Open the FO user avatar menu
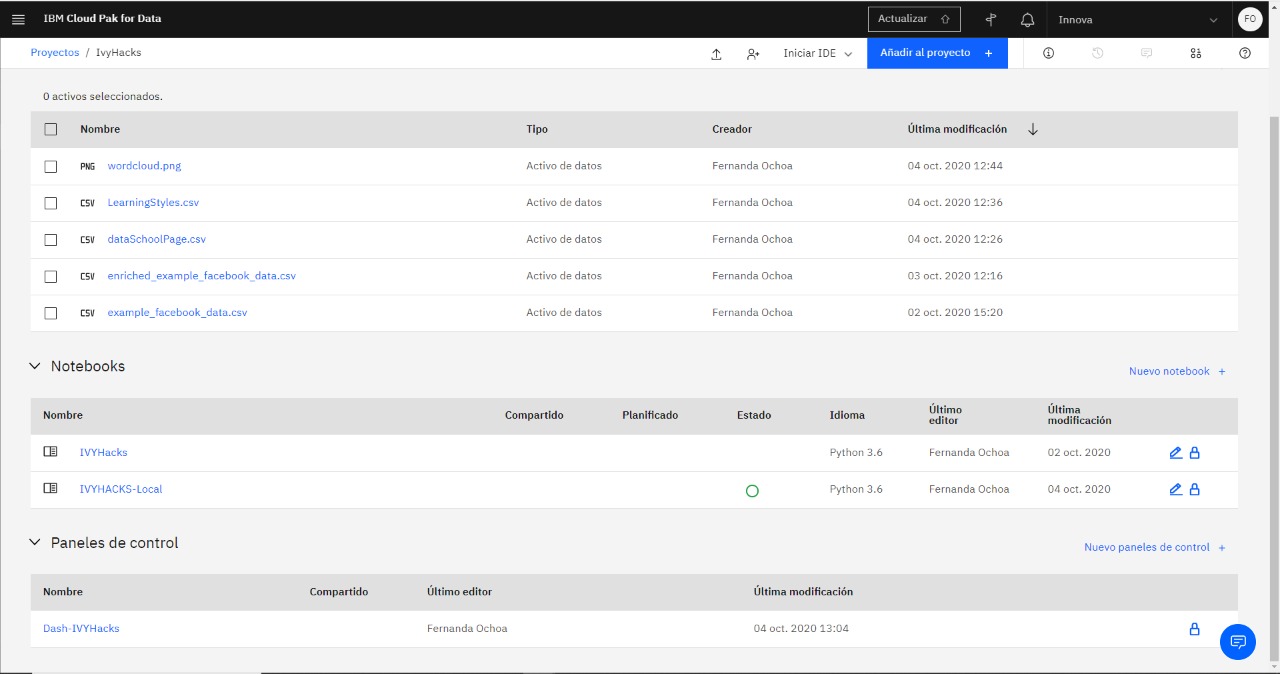This screenshot has height=674, width=1280. [x=1249, y=19]
